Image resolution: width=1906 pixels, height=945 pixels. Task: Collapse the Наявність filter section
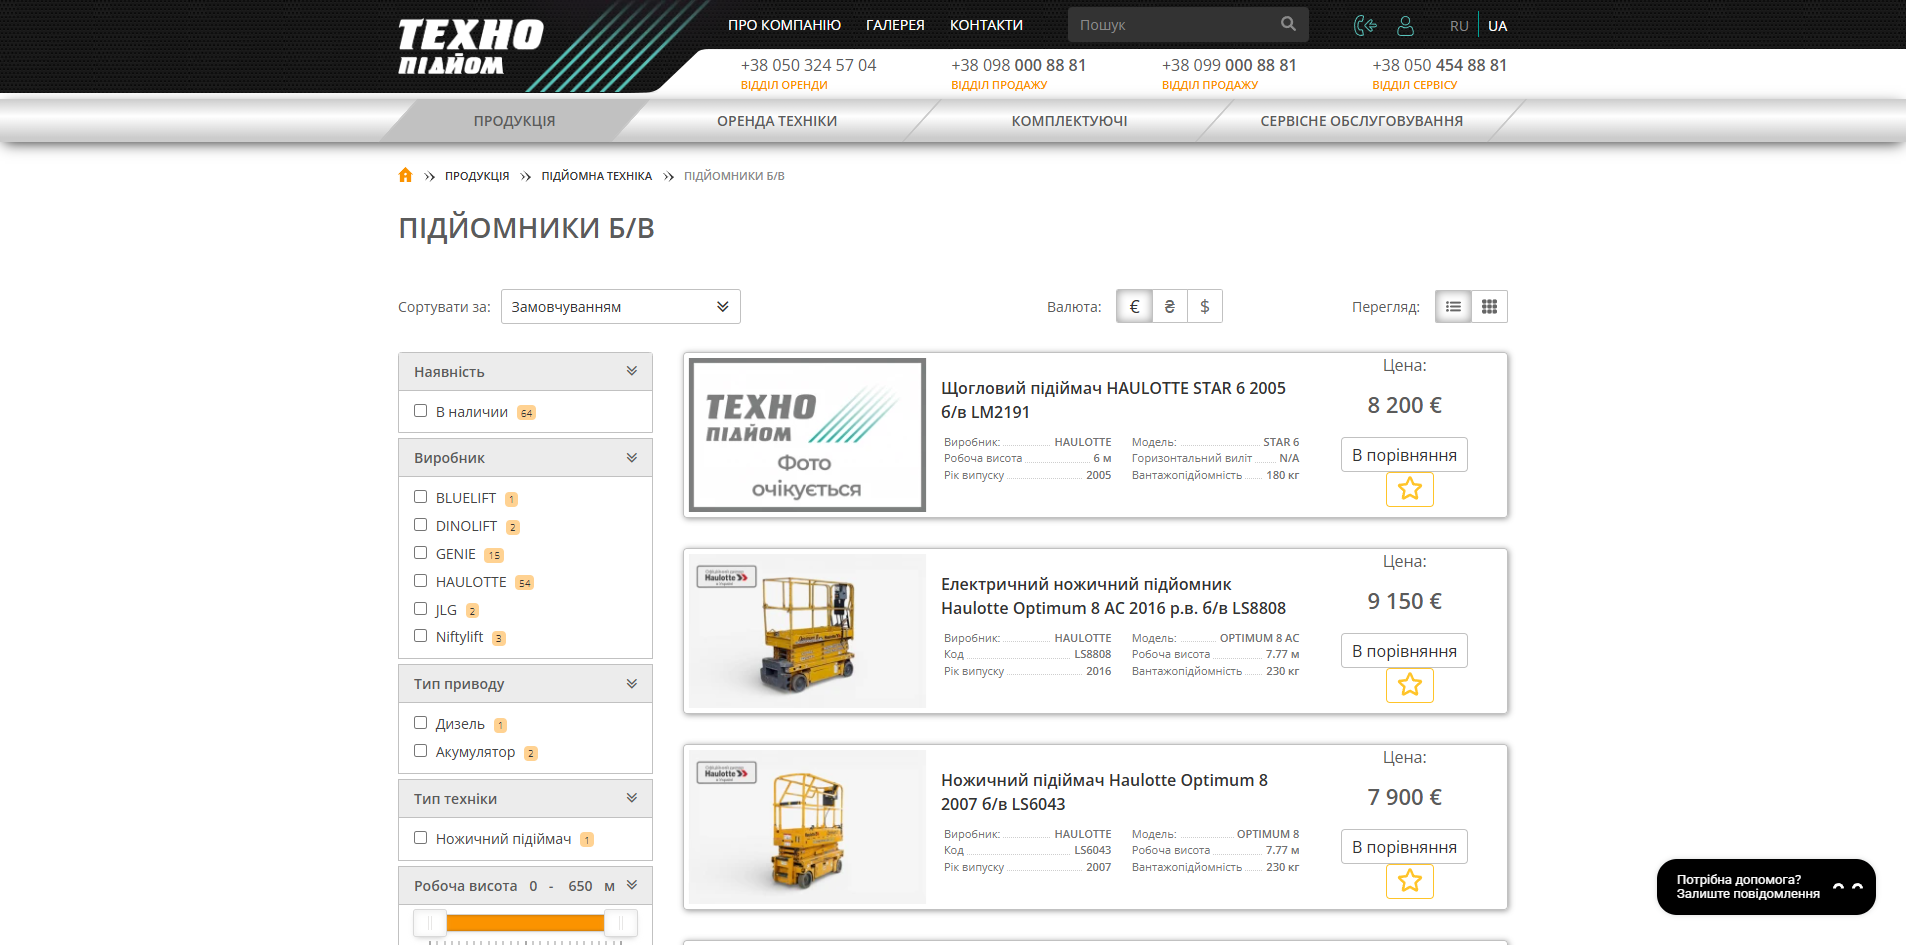point(632,371)
